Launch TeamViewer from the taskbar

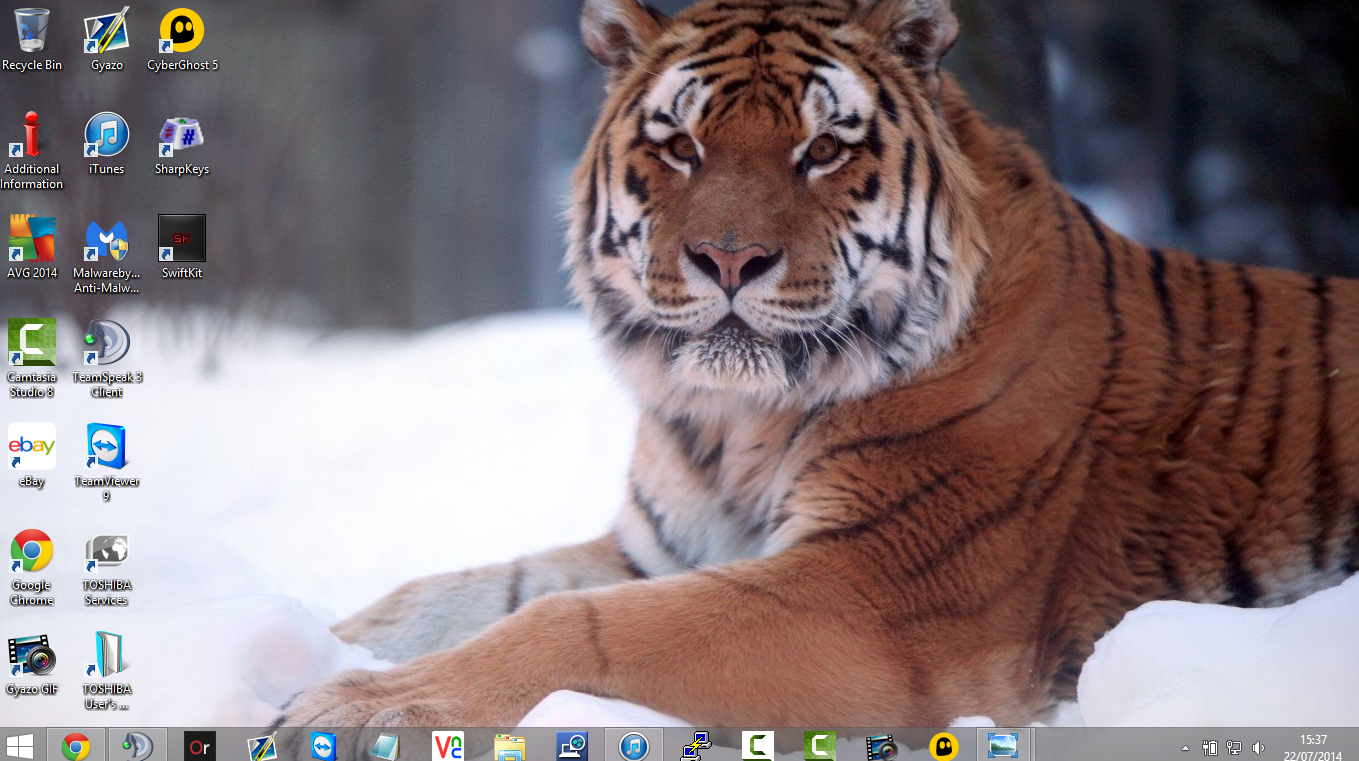point(324,746)
